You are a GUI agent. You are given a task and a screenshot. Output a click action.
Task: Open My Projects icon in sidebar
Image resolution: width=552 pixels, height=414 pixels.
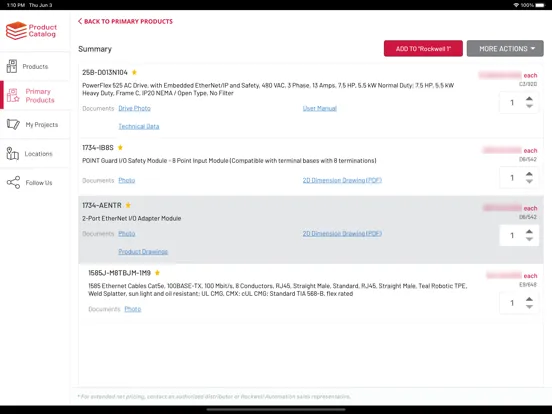[13, 124]
